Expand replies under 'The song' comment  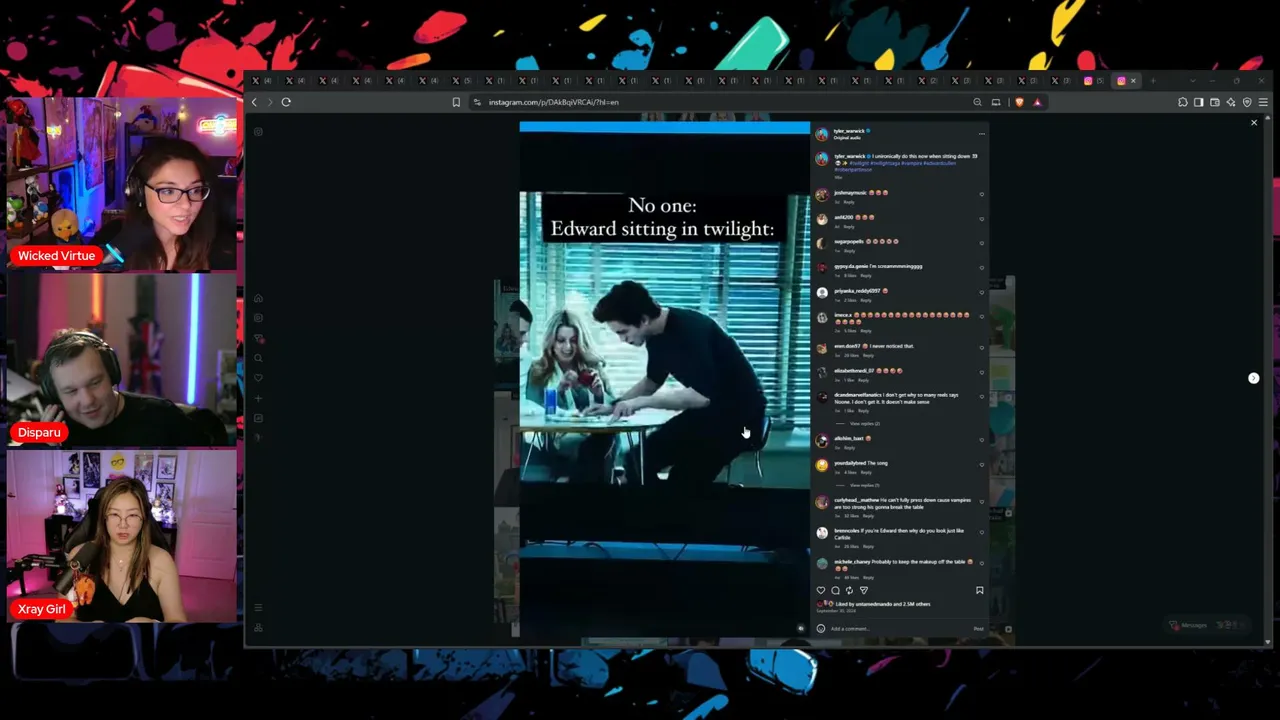tap(864, 485)
